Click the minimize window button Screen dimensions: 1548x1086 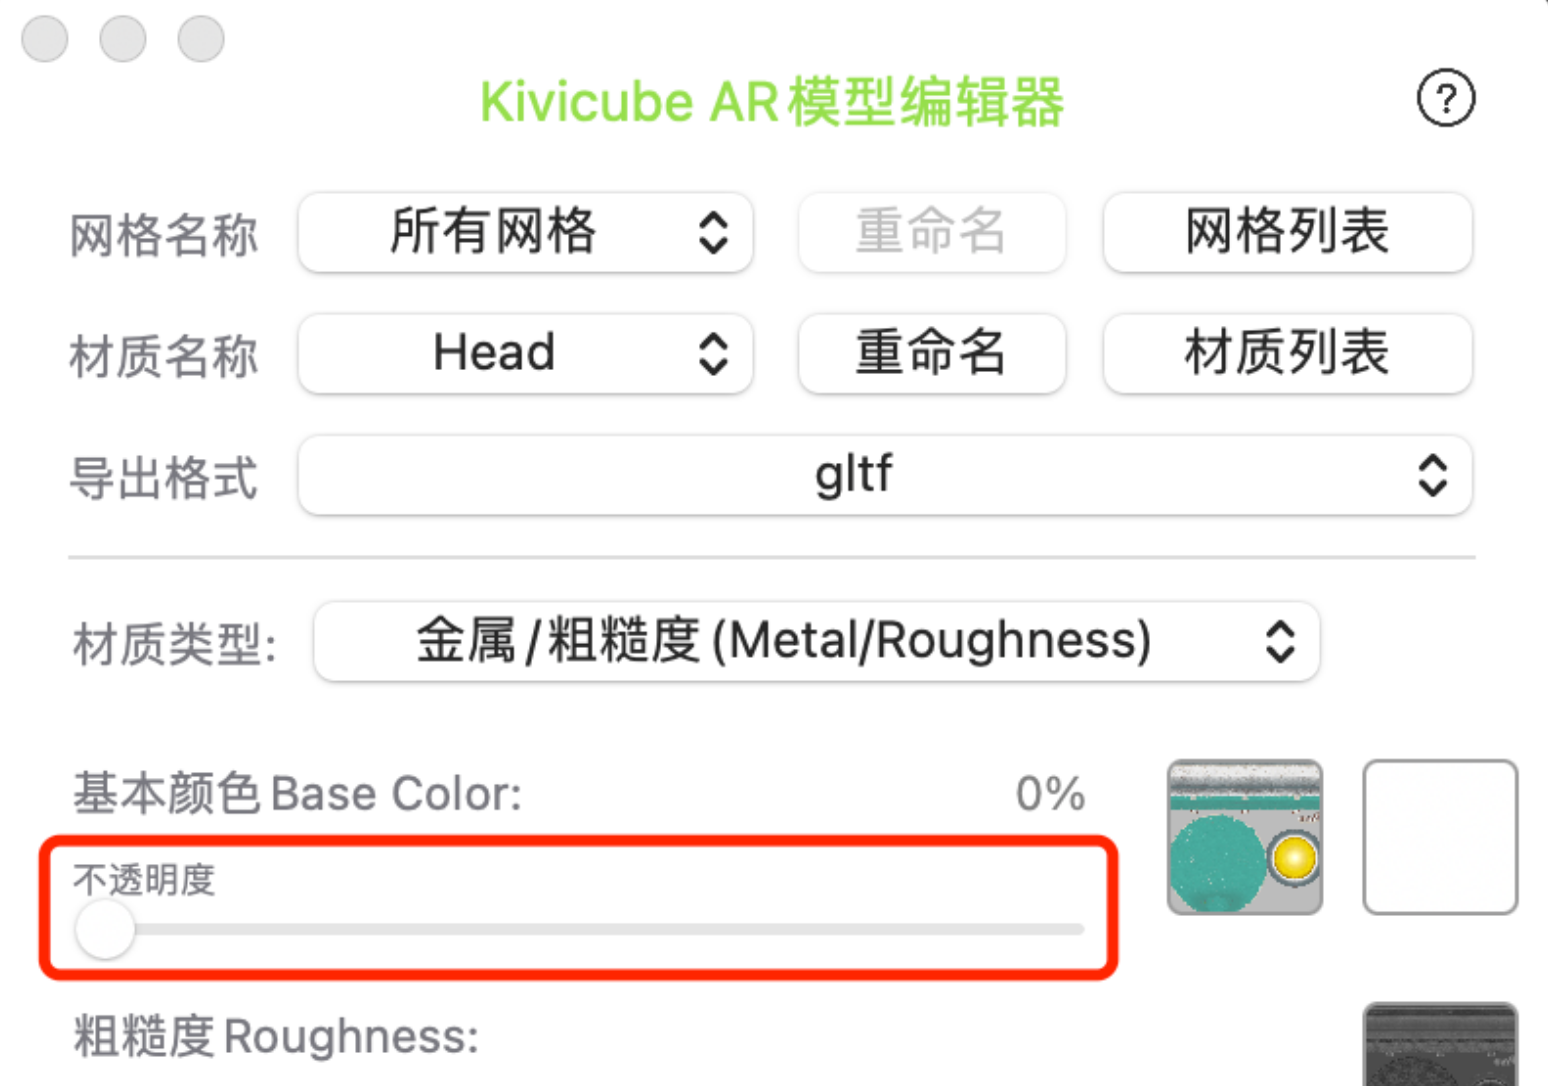tap(123, 39)
